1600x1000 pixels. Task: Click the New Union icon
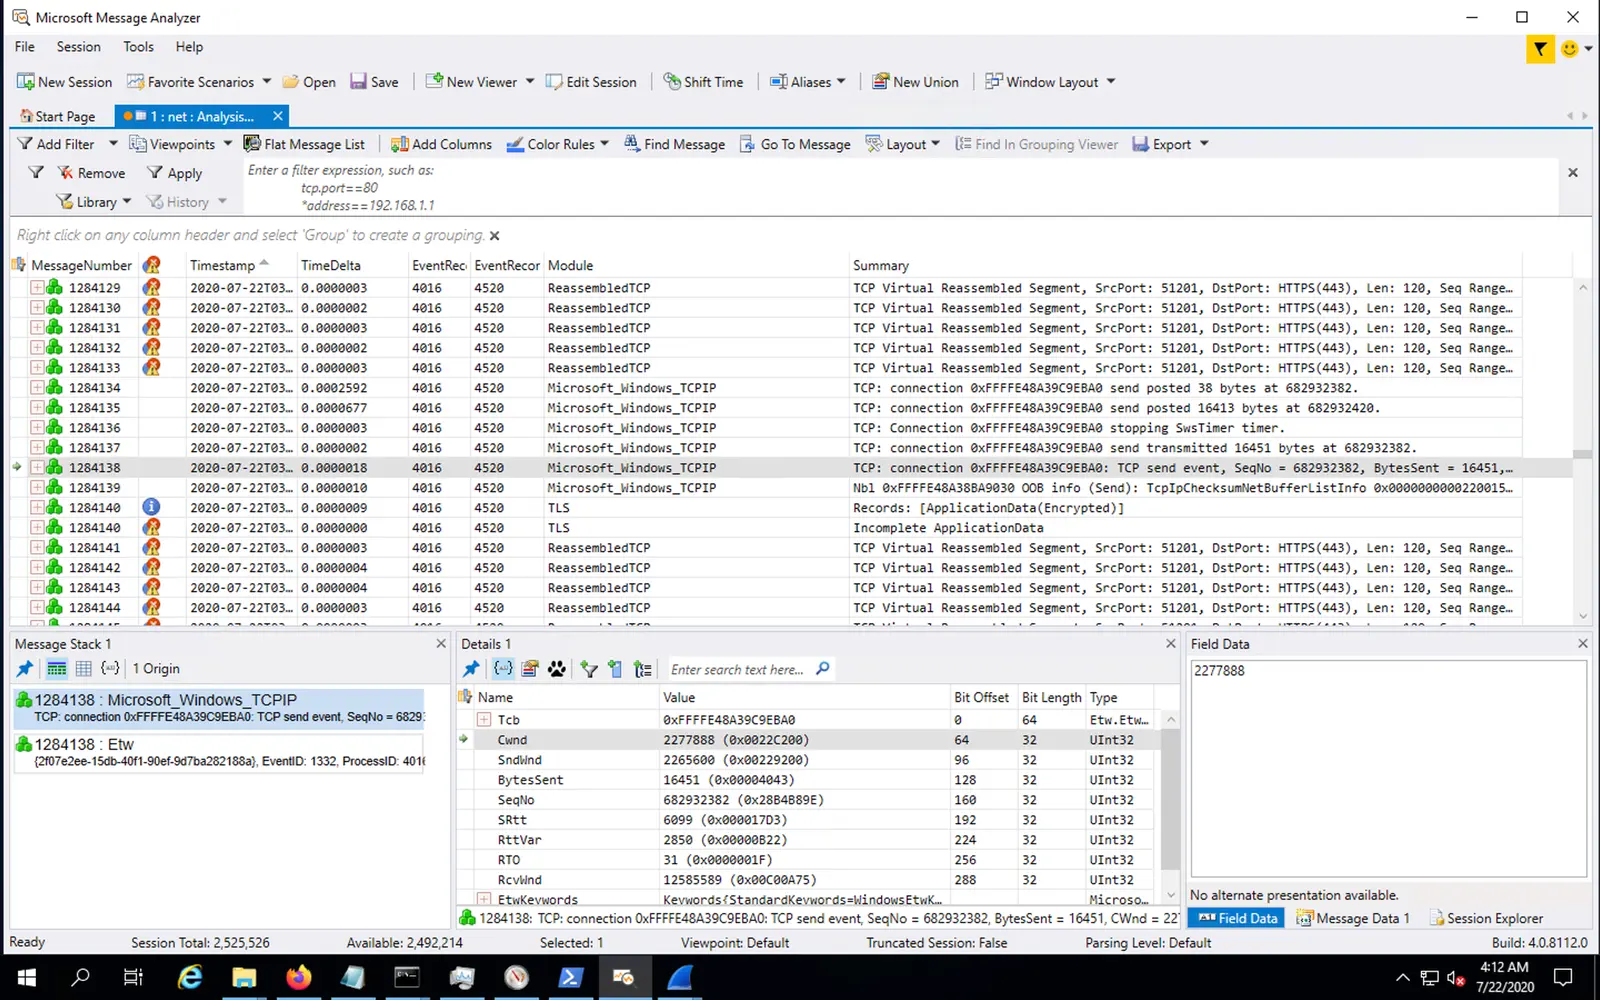coord(880,82)
